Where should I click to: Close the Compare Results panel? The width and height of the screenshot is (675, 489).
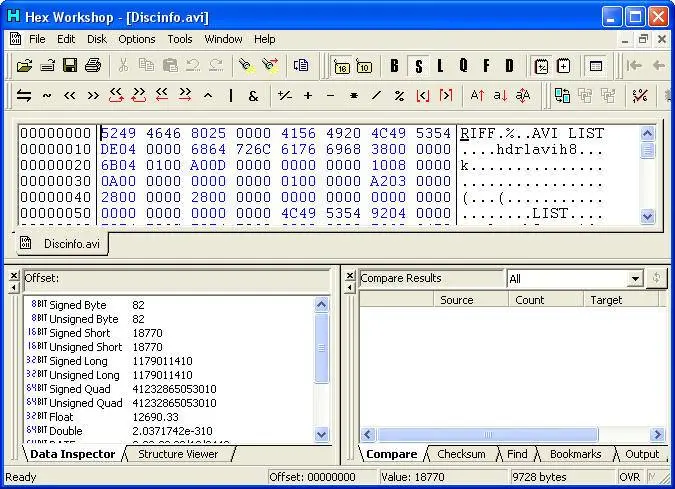coord(350,275)
